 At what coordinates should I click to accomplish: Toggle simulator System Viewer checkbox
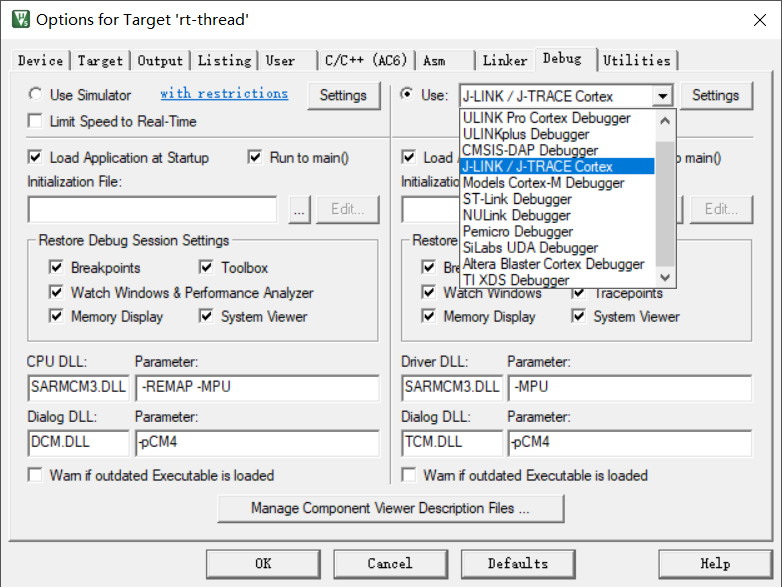(x=206, y=316)
